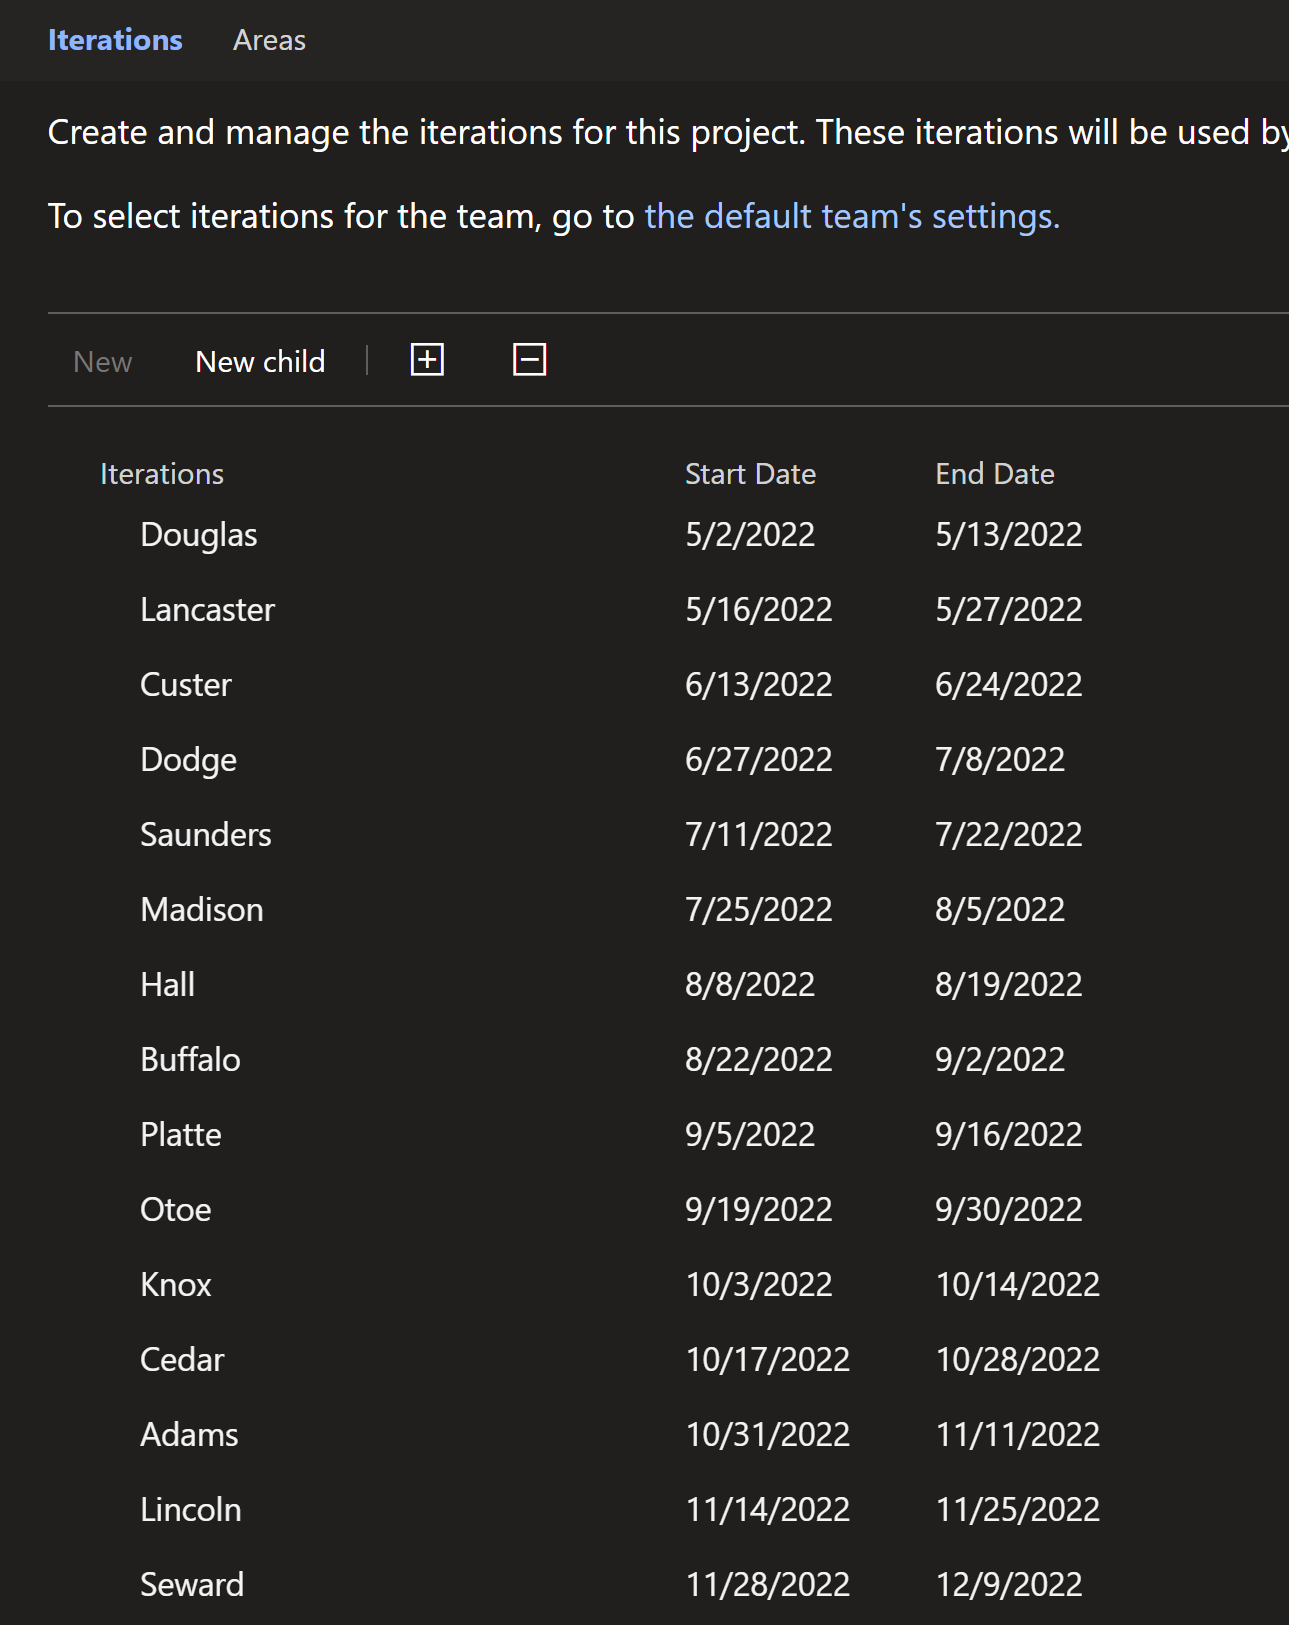Screen dimensions: 1289x1625
Task: Click the Platte iteration
Action: click(x=181, y=1135)
